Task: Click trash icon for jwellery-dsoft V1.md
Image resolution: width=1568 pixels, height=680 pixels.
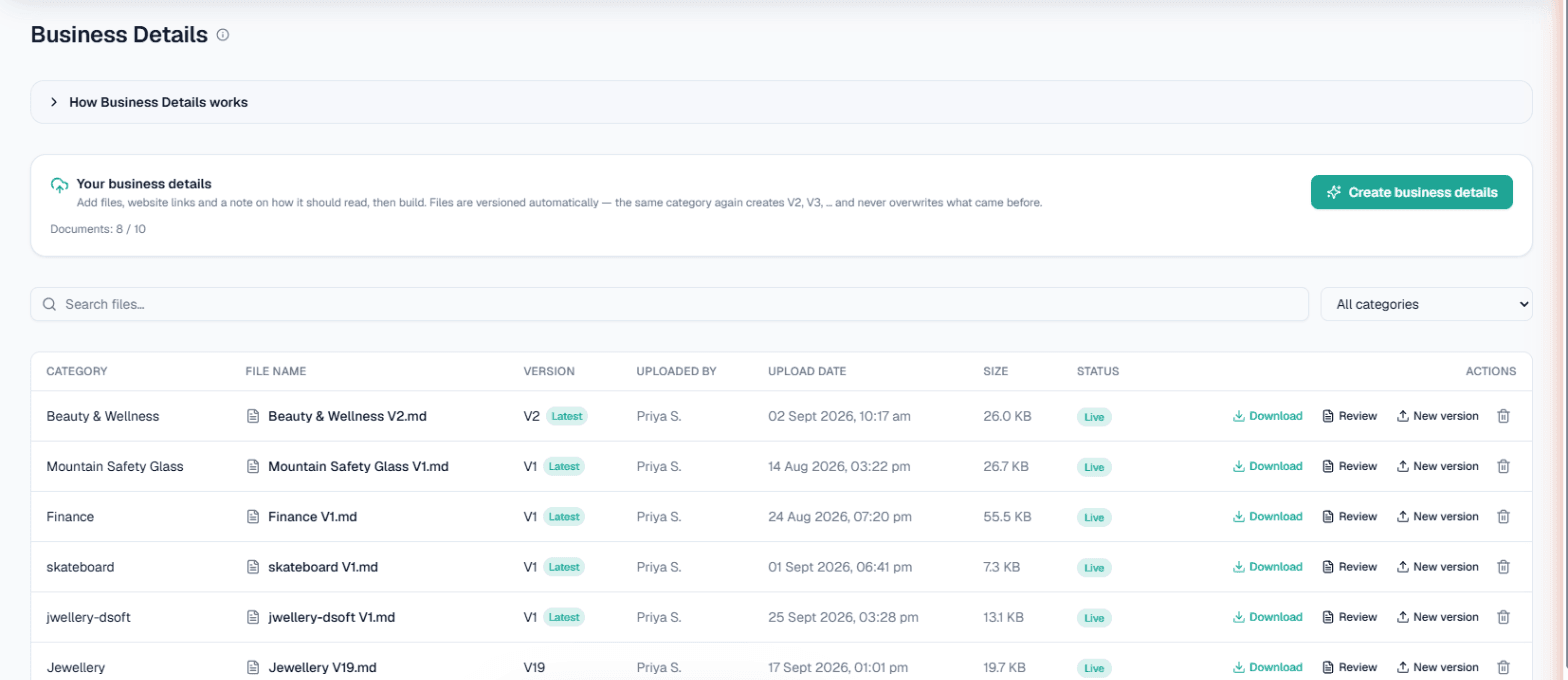Action: click(x=1502, y=617)
